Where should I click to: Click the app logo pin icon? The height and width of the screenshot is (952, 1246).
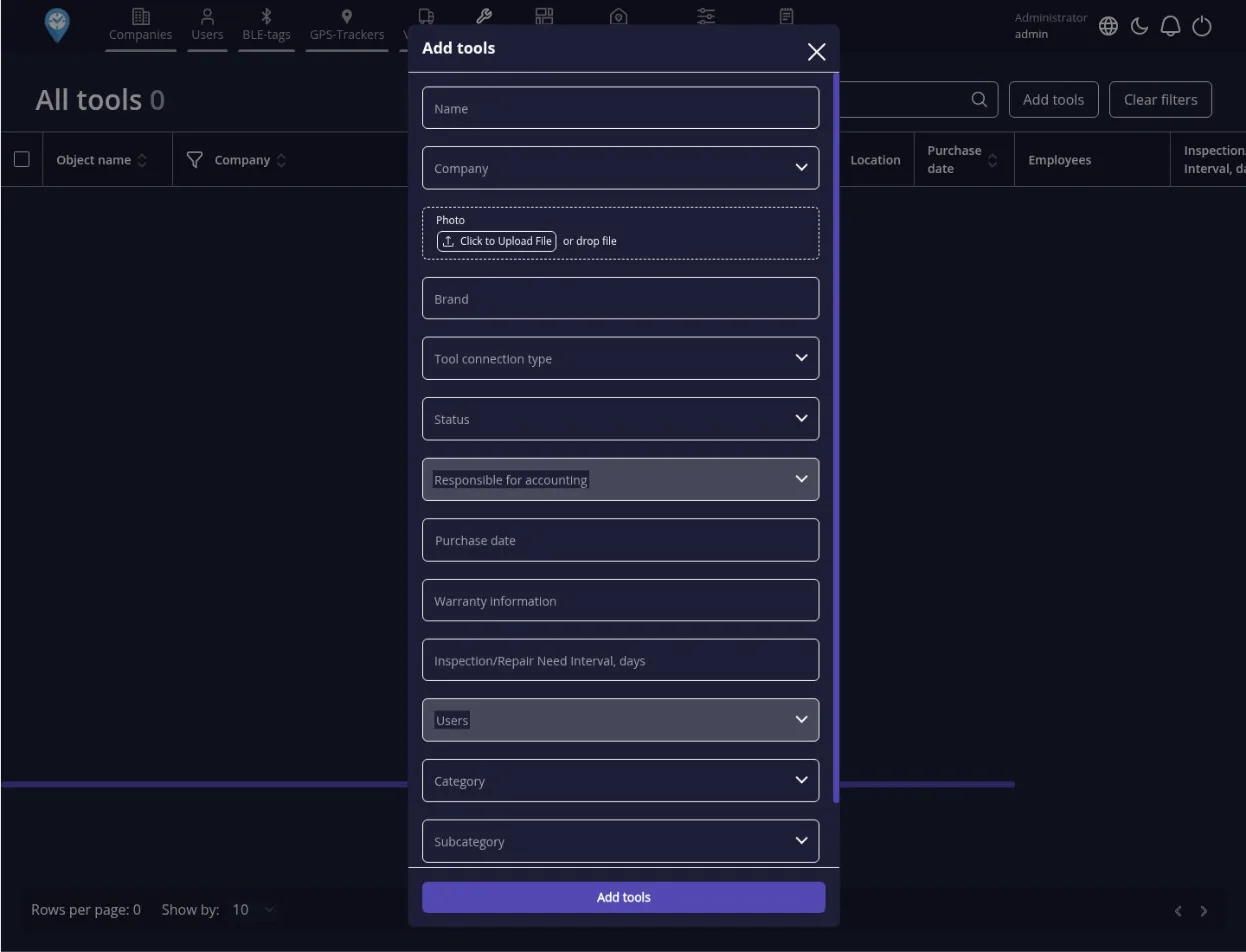pos(58,25)
